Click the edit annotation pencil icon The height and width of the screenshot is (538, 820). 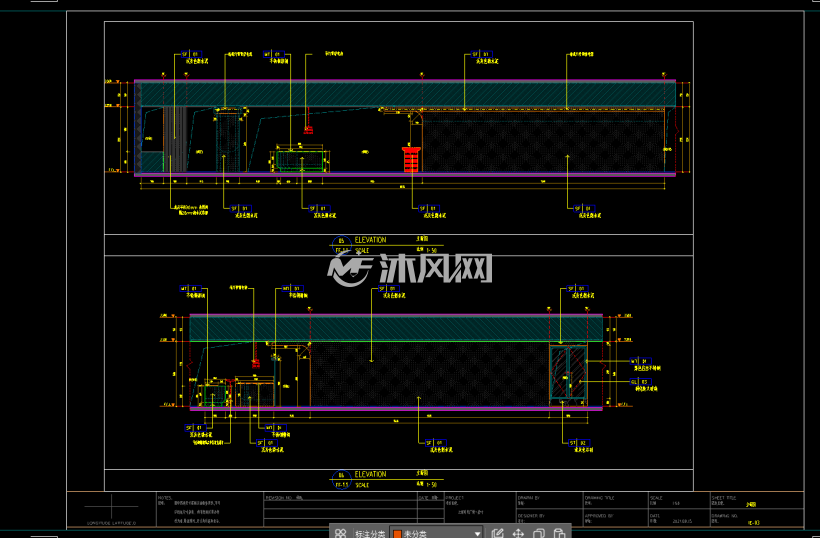coord(497,533)
